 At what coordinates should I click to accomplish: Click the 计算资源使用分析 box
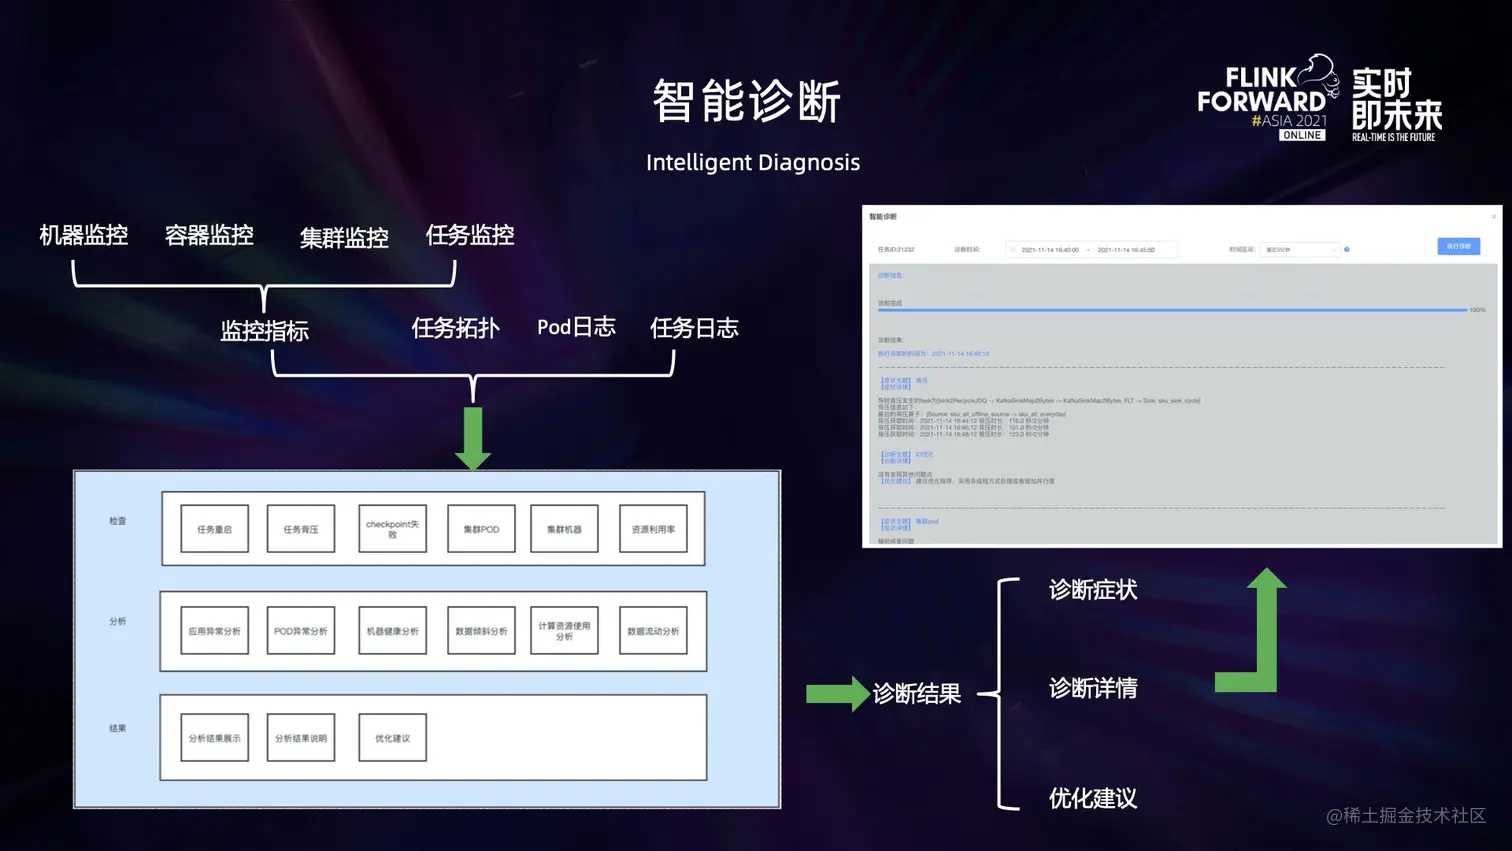point(564,631)
